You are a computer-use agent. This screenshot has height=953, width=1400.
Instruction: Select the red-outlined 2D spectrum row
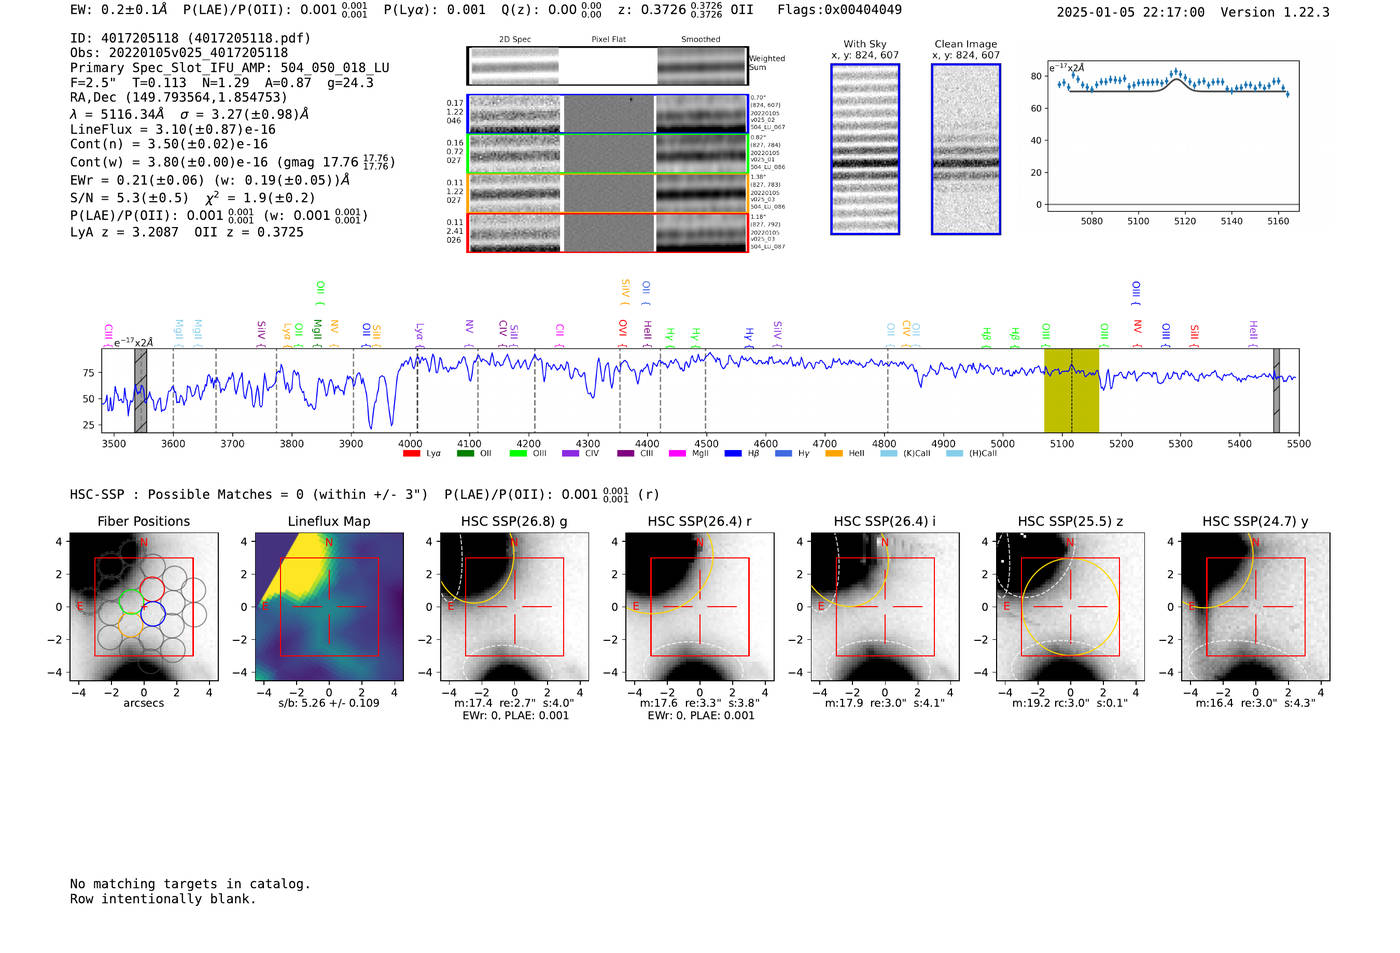[607, 233]
